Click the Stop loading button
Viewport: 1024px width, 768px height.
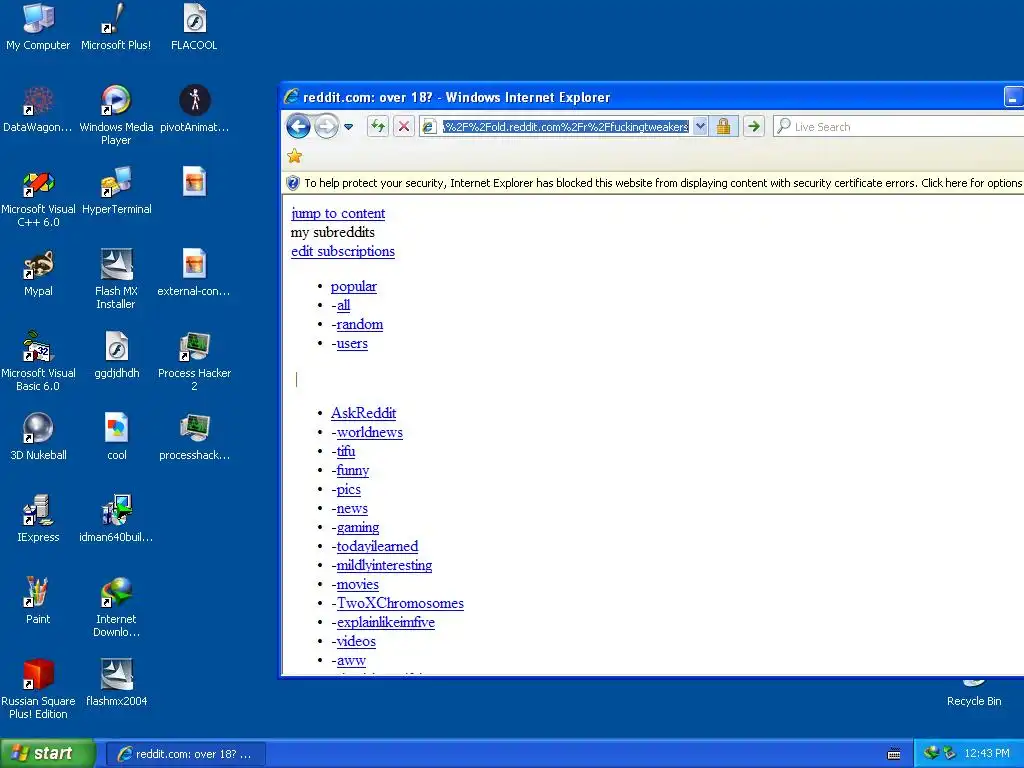[404, 126]
